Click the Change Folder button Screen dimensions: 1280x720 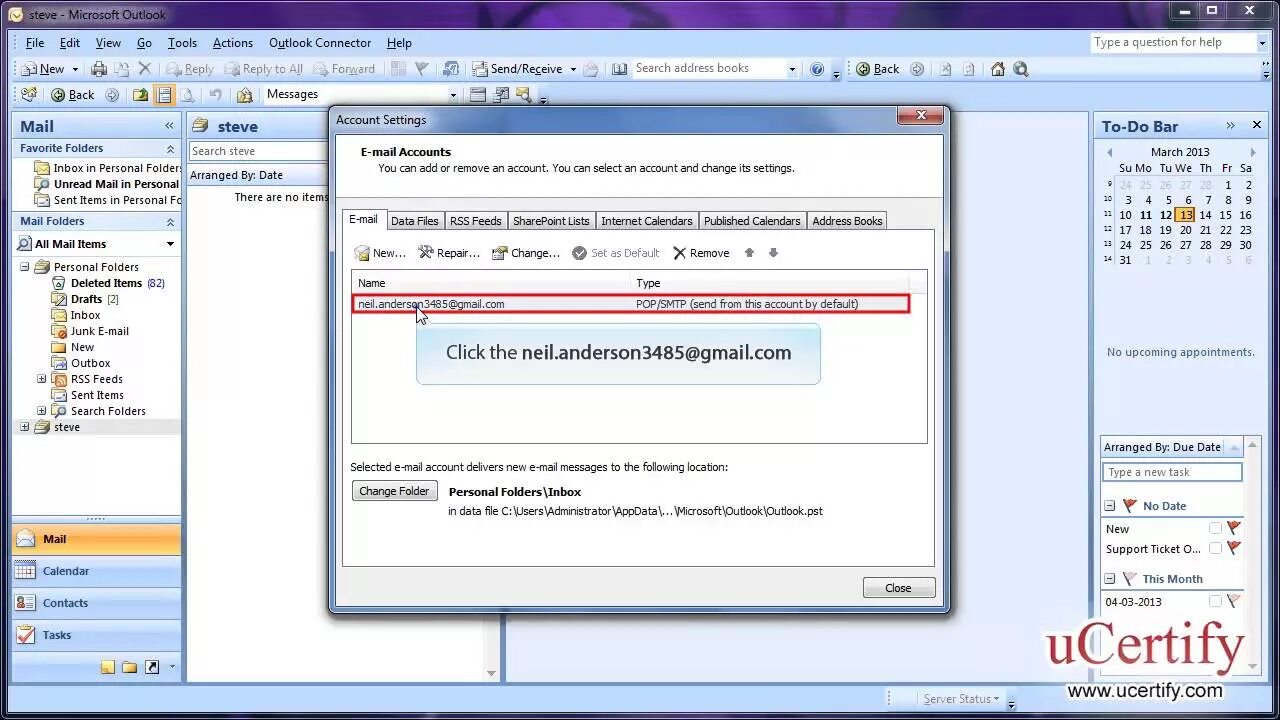pos(394,490)
